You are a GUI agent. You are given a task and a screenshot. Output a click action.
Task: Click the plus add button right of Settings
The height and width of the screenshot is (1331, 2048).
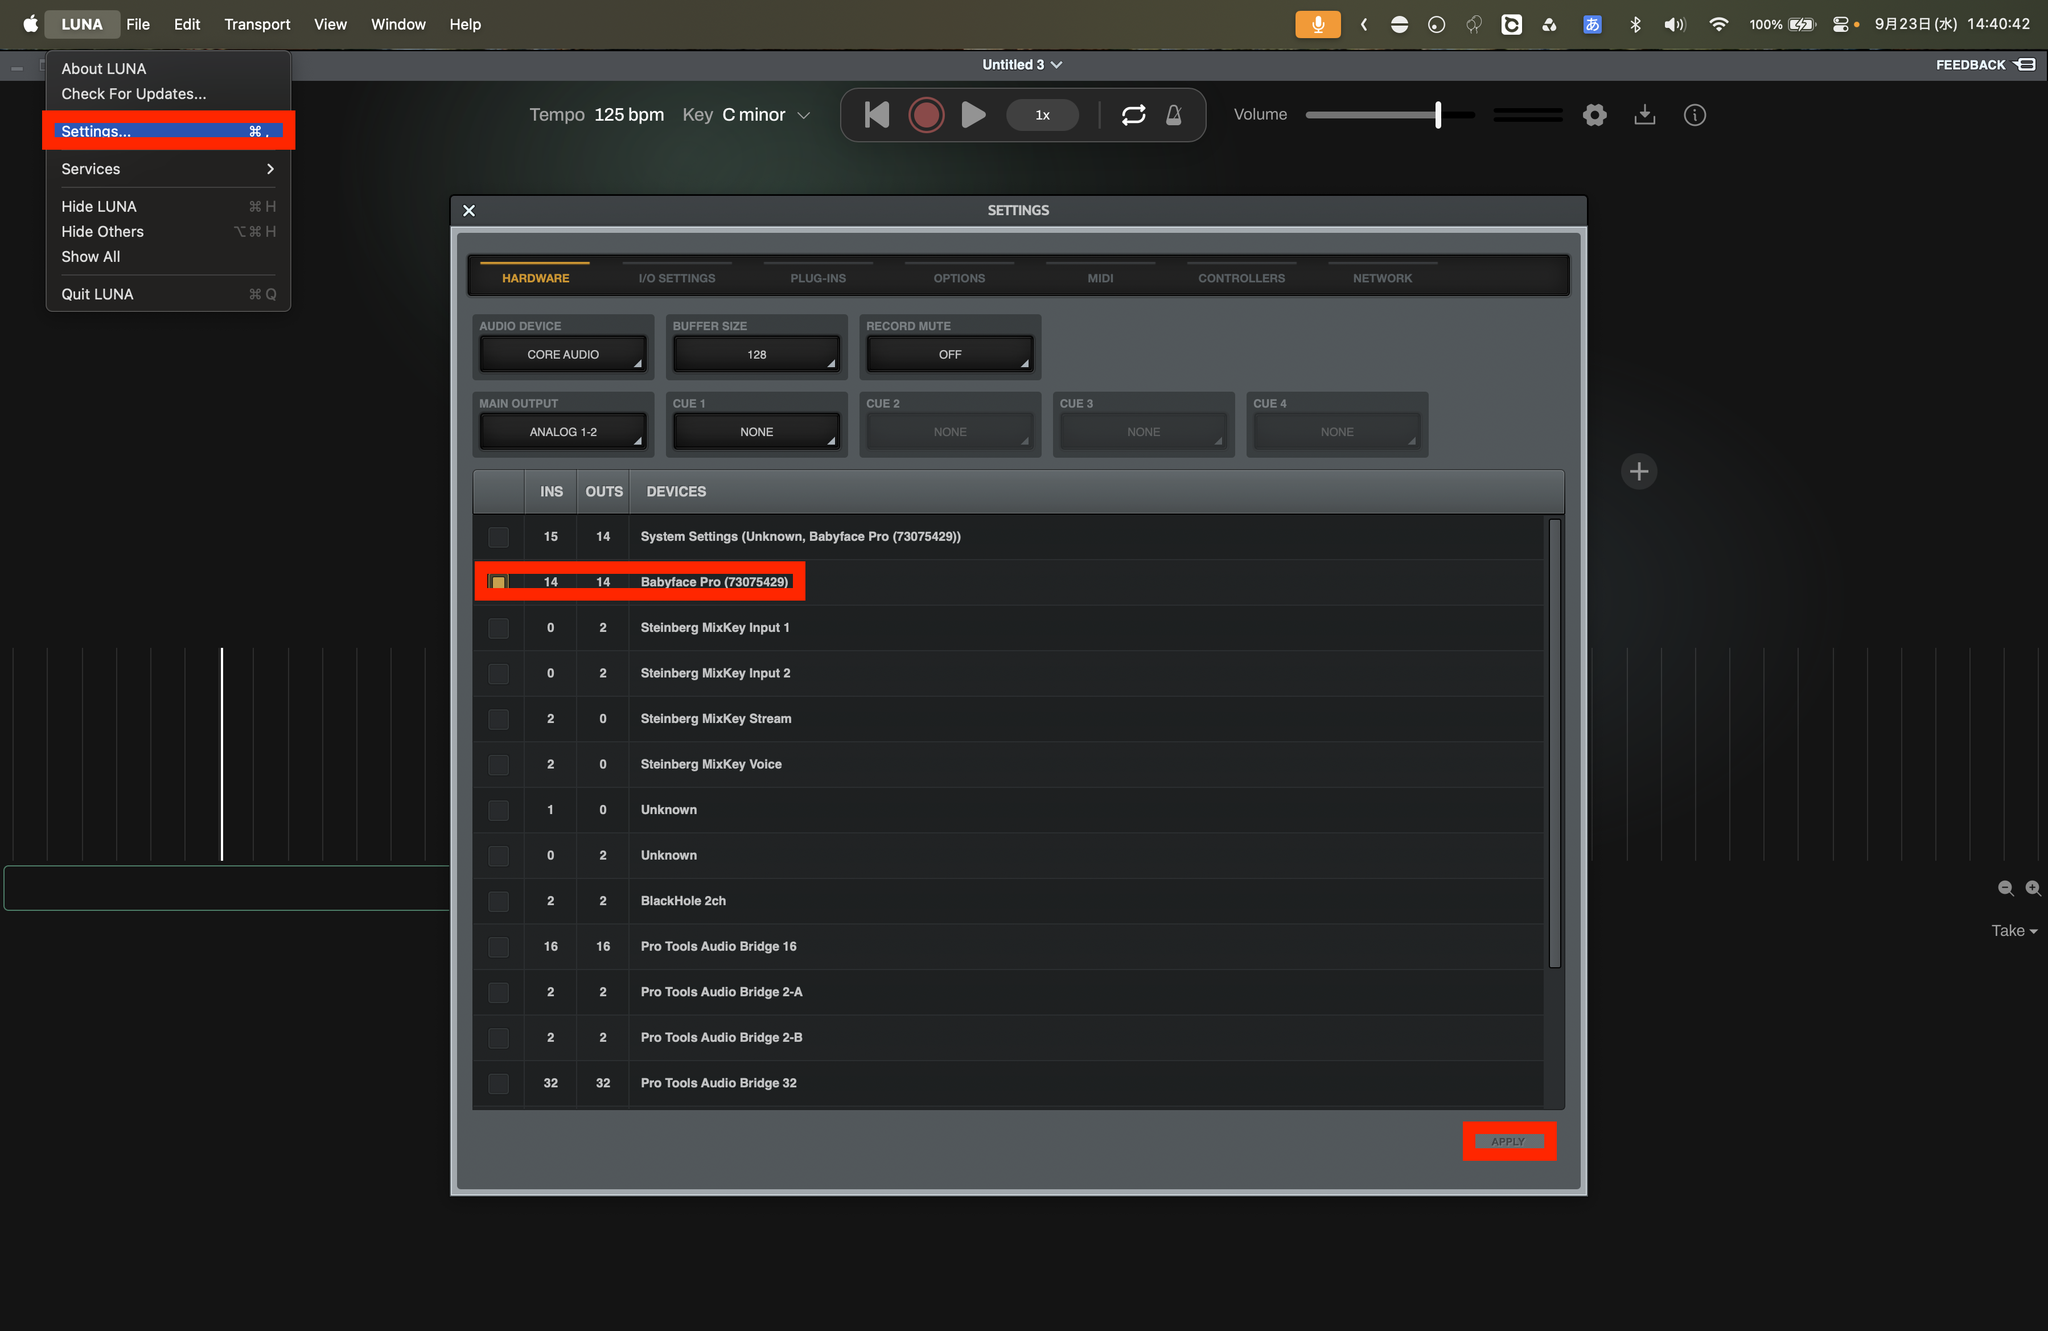click(x=1639, y=471)
